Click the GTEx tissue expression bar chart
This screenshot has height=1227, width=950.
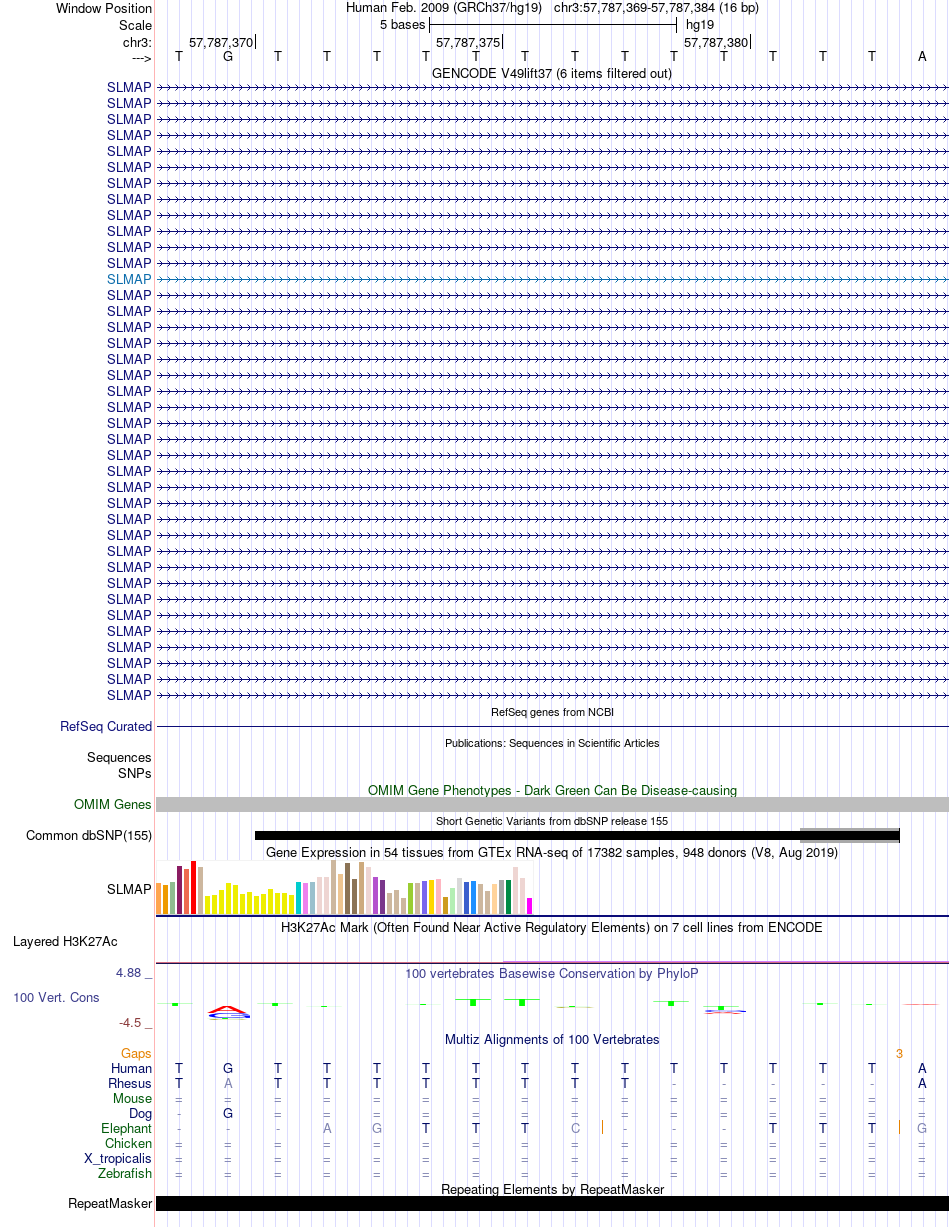click(344, 887)
